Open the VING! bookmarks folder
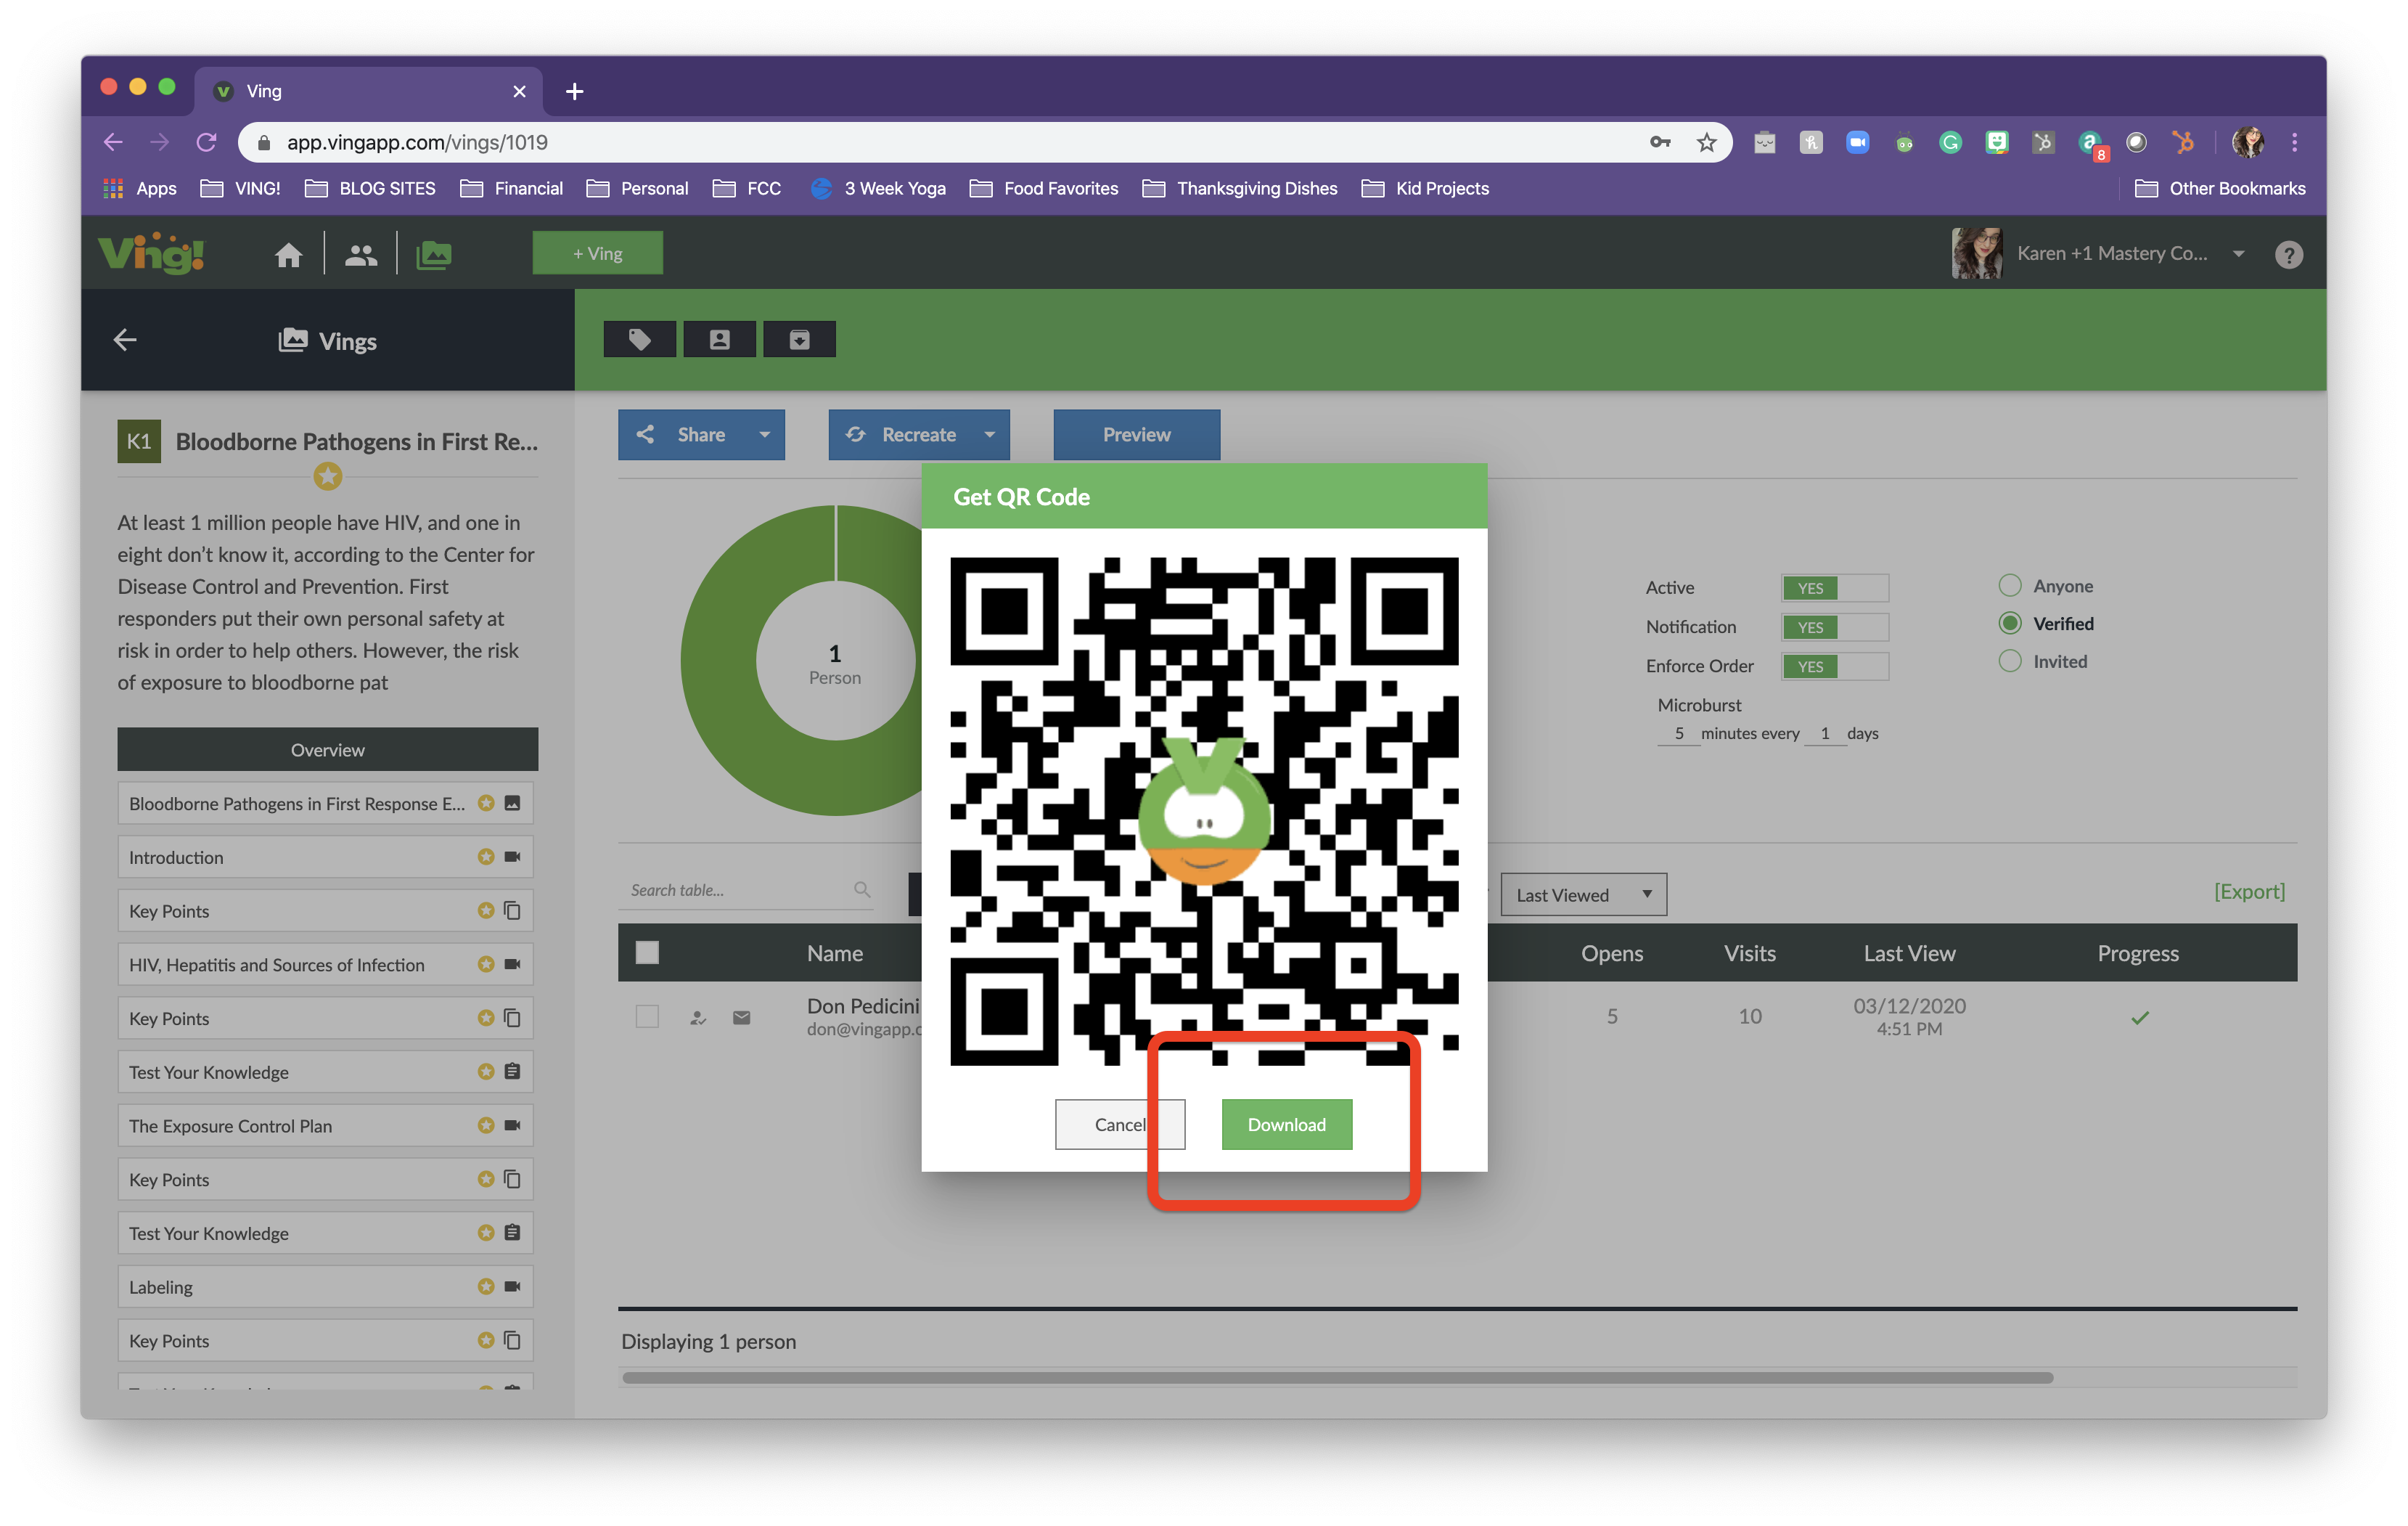Screen dimensions: 2408x1526 [240, 188]
